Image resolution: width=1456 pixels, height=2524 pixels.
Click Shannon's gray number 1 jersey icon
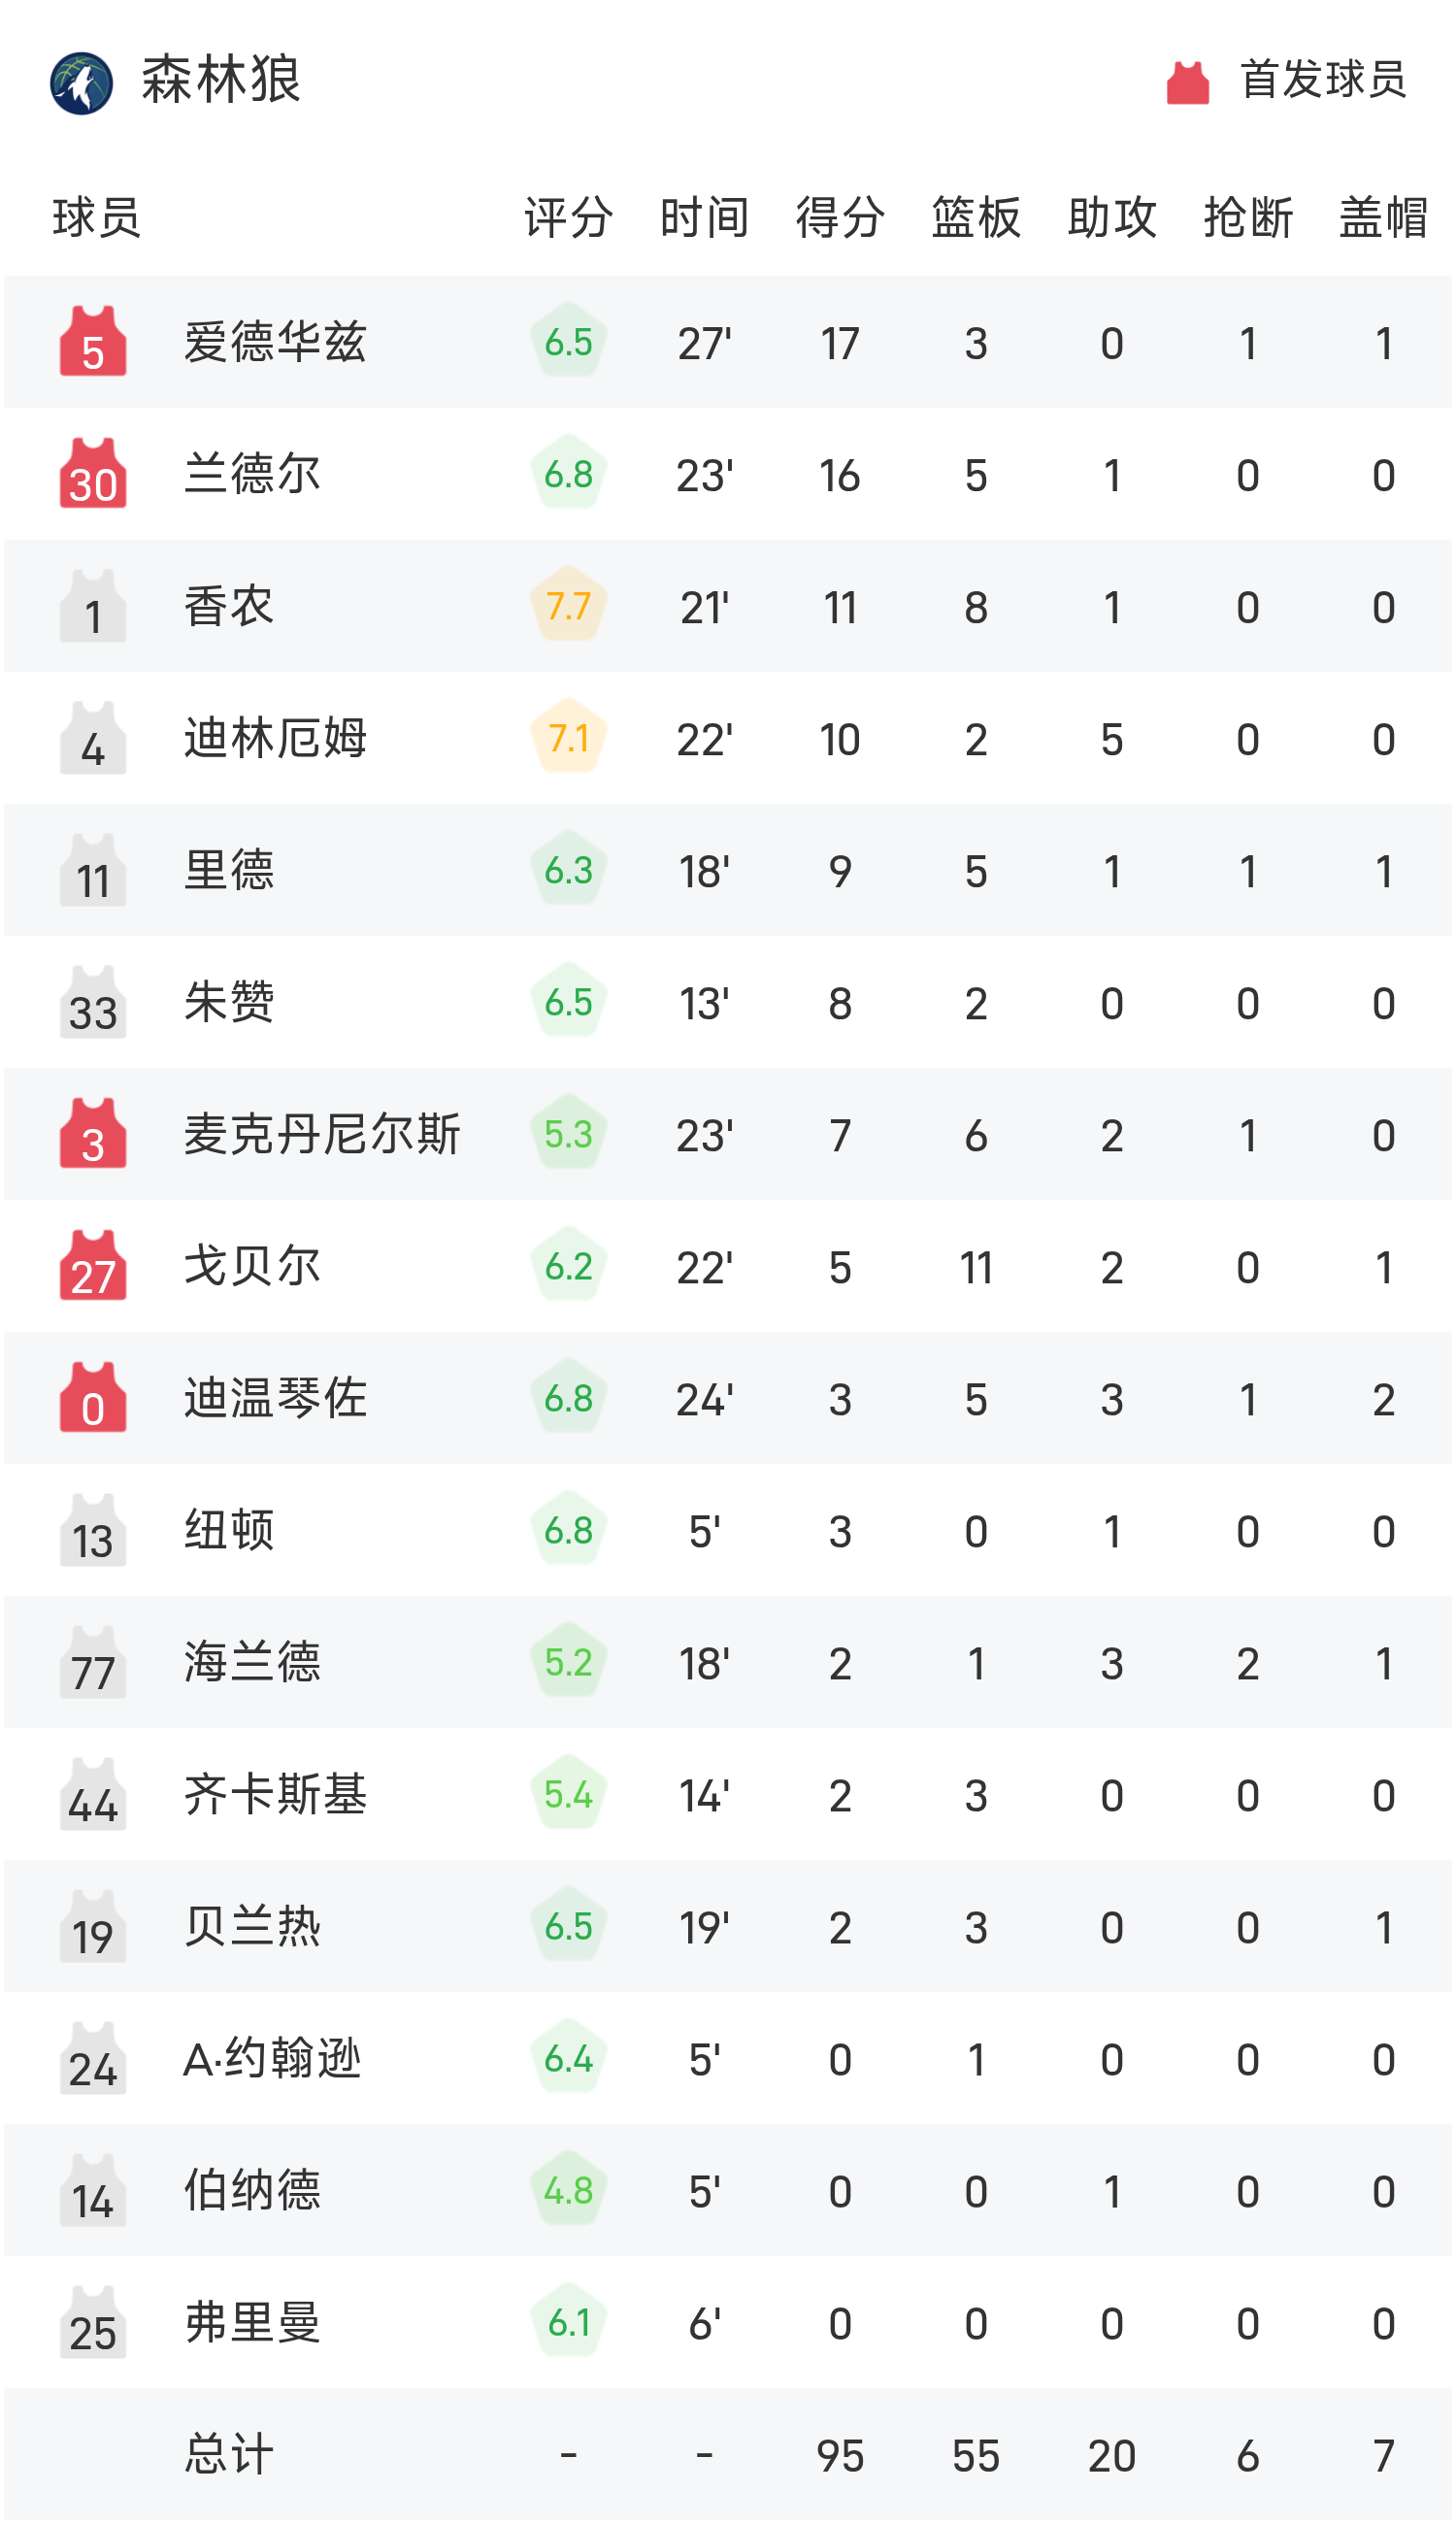(x=93, y=606)
